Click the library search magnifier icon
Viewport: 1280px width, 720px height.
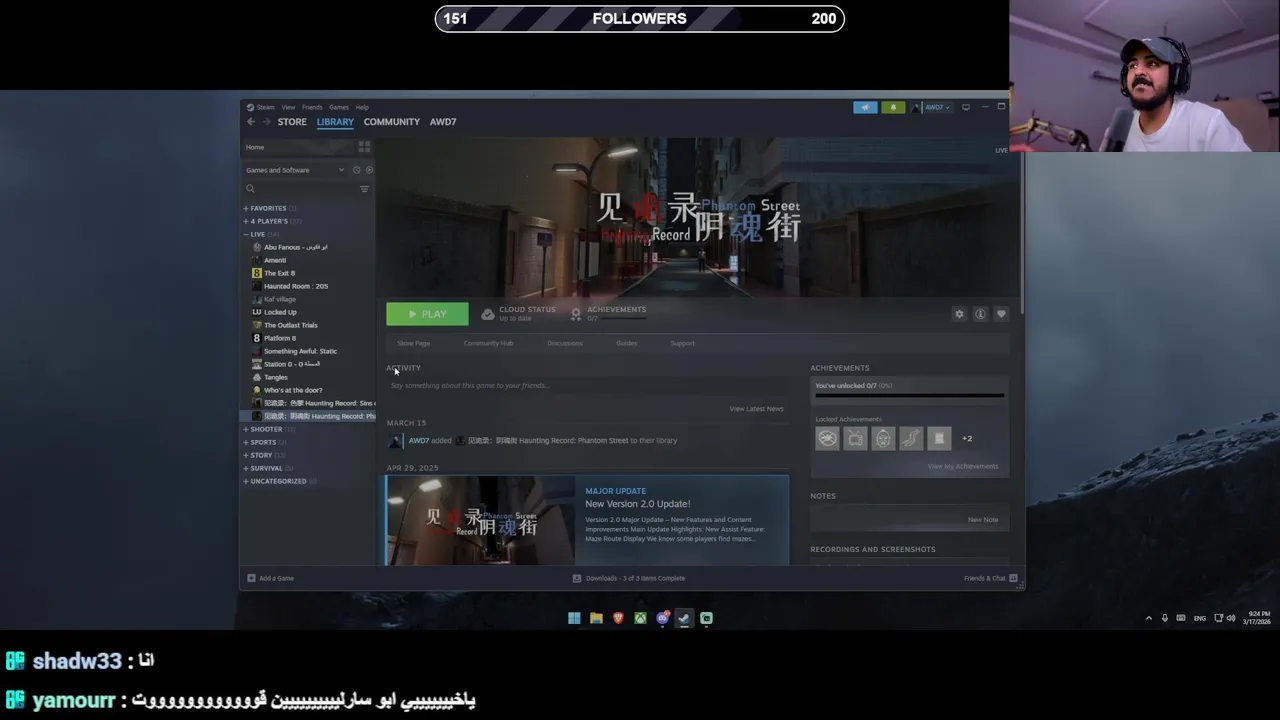tap(251, 189)
